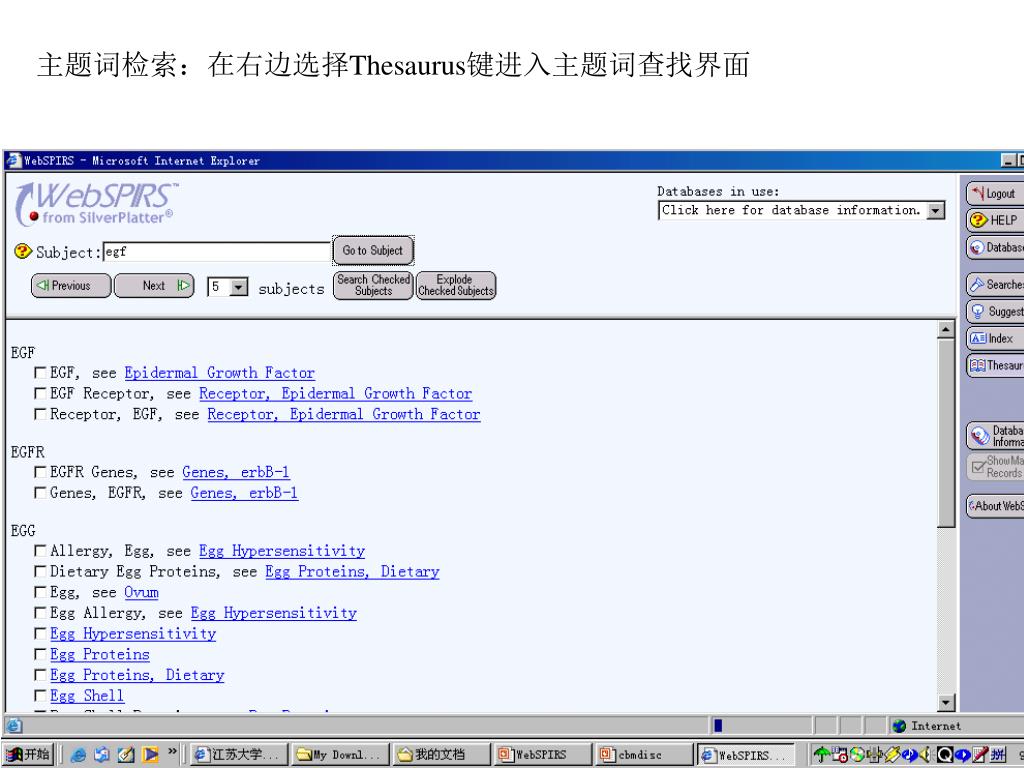
Task: Launch Internet Explorer from the quick launch bar
Action: tap(78, 755)
